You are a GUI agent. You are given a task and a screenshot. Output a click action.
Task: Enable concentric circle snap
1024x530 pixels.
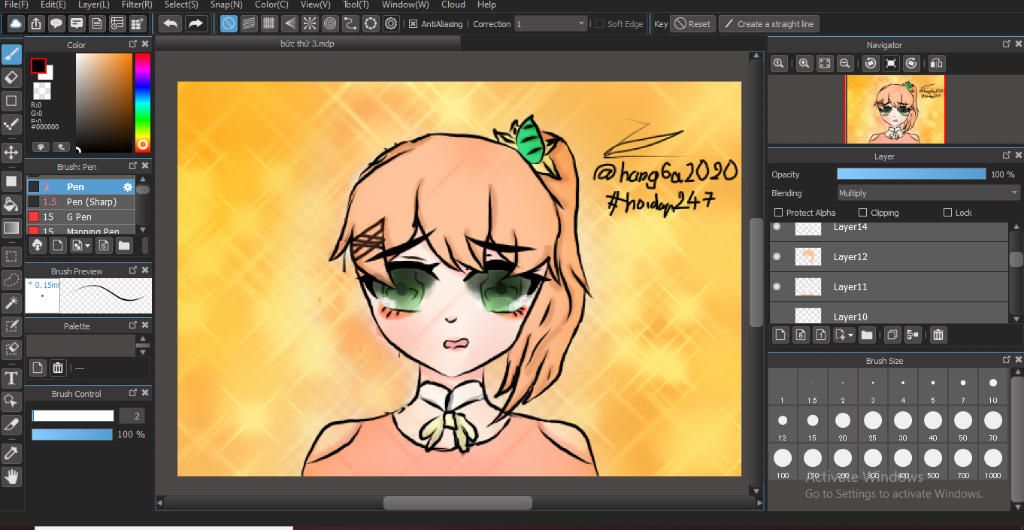(330, 24)
